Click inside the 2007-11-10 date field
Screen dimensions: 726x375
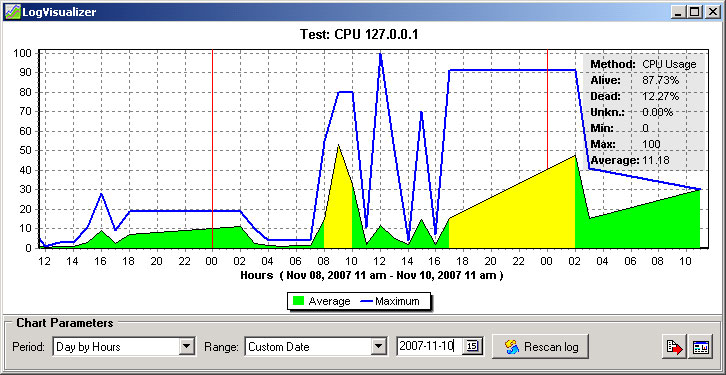pyautogui.click(x=430, y=346)
